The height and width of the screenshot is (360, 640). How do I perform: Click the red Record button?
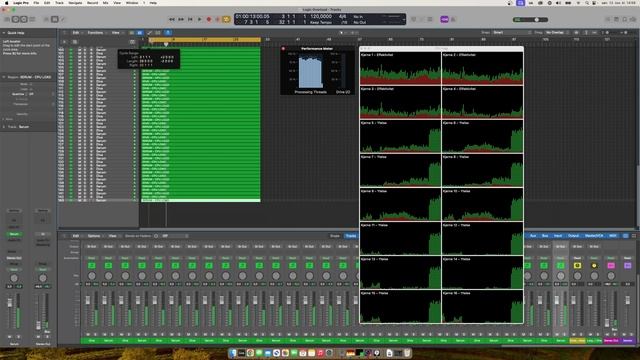coord(209,19)
